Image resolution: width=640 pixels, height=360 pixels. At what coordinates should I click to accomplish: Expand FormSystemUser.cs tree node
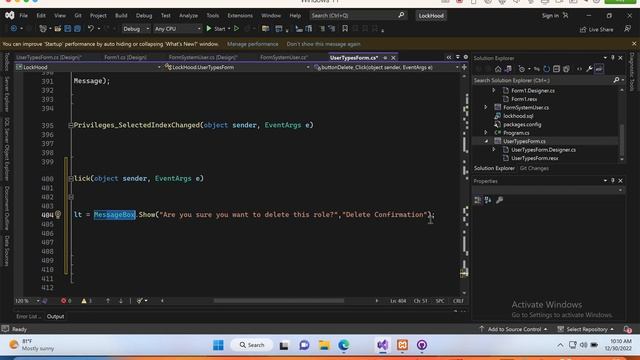point(486,107)
